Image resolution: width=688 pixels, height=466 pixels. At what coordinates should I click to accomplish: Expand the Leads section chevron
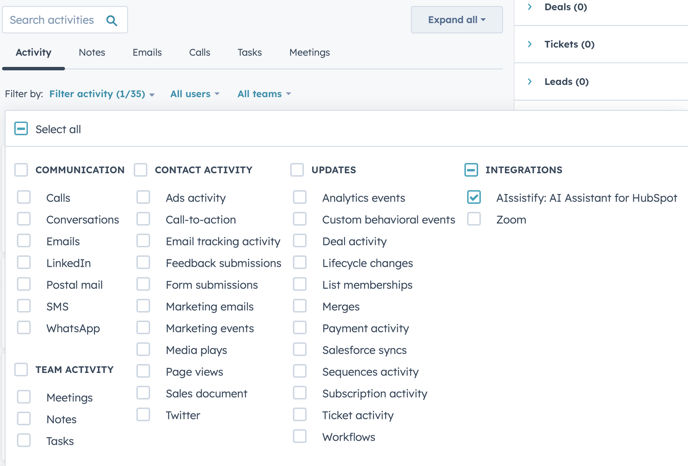coord(530,82)
